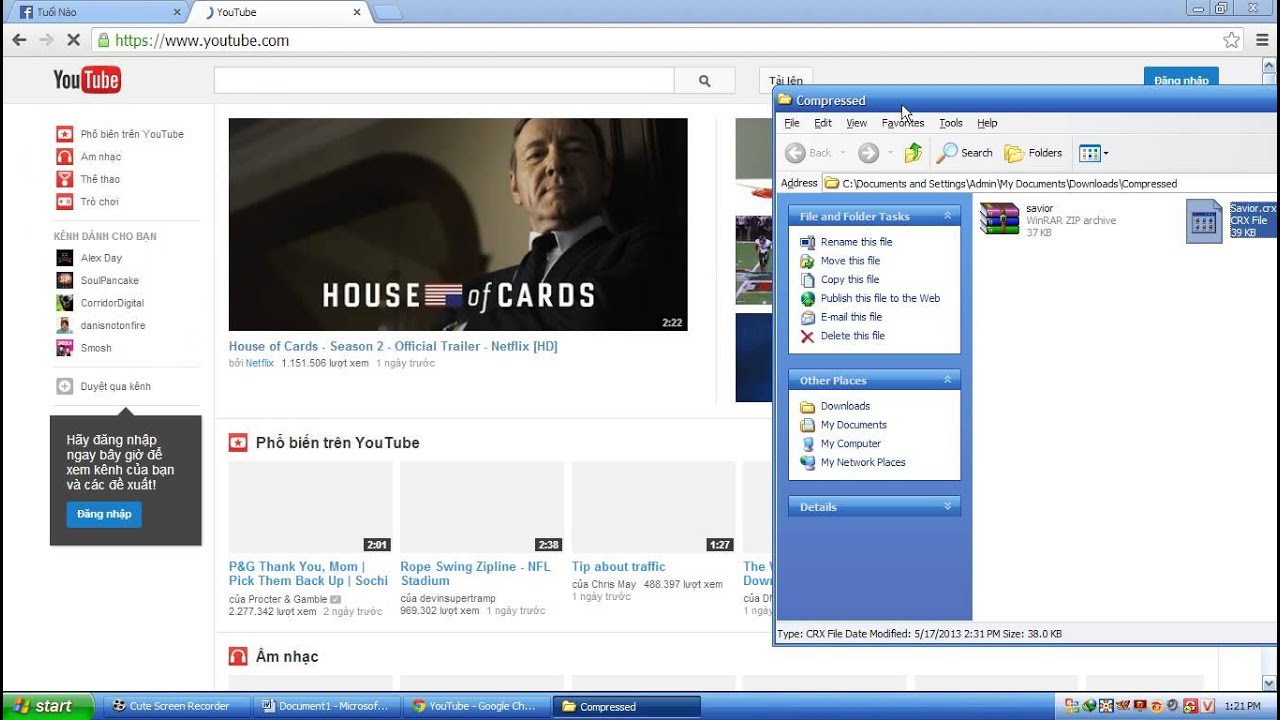The image size is (1280, 720).
Task: Click the YouTube logo in the page header
Action: 87,80
